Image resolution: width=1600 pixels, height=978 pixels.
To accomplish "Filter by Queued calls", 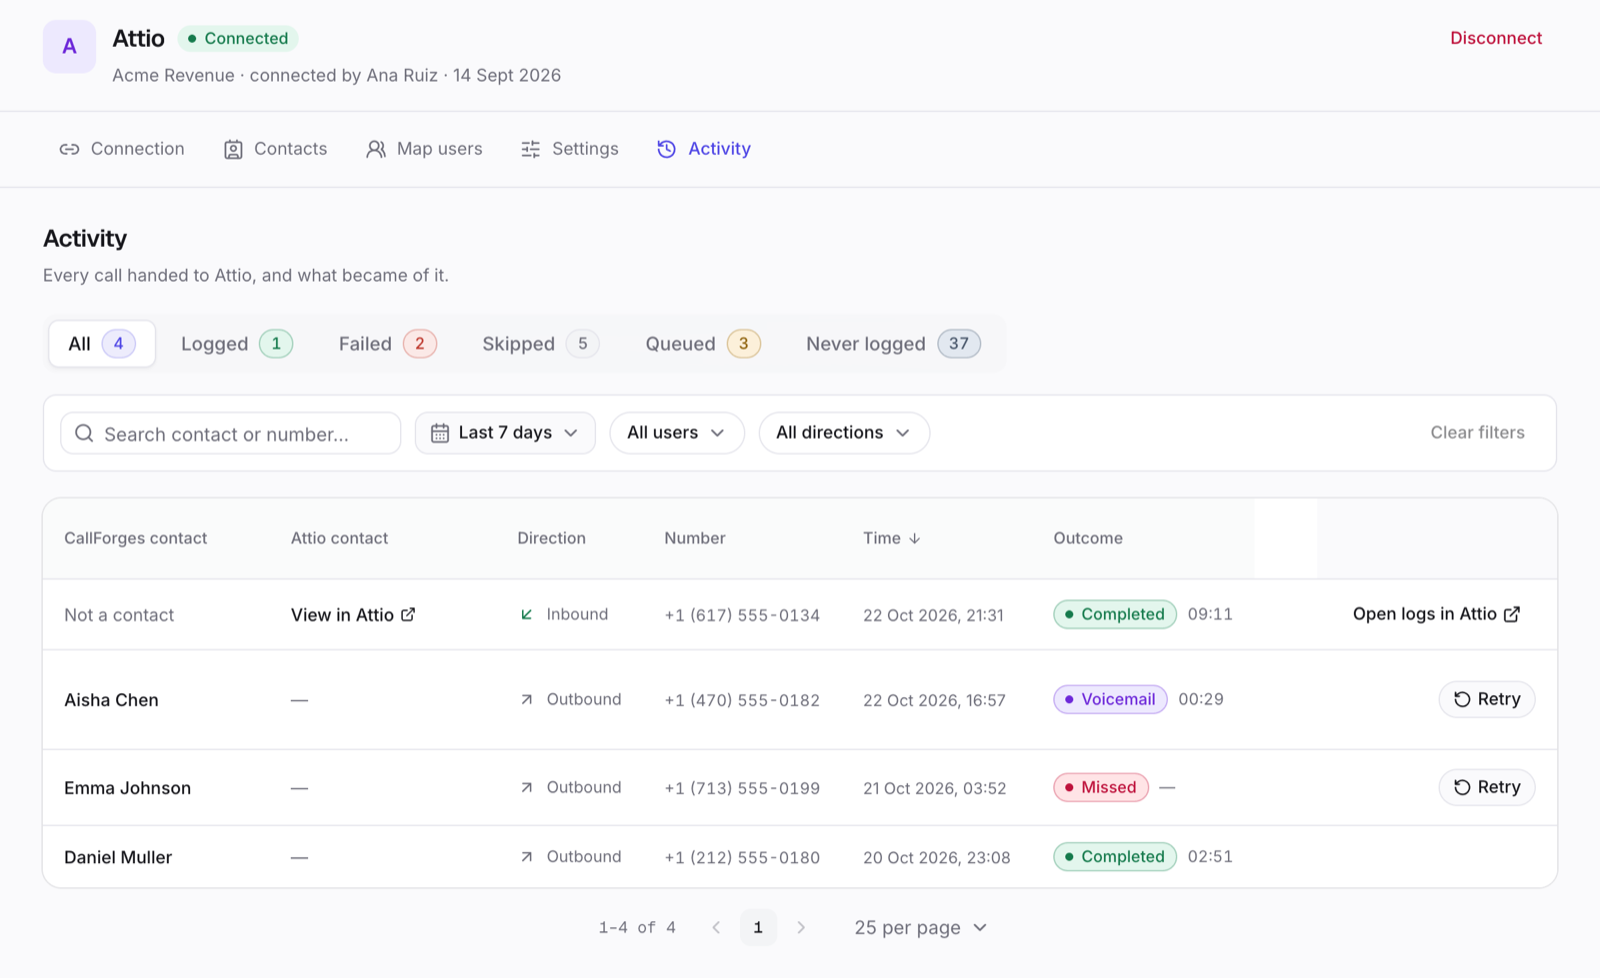I will [703, 344].
